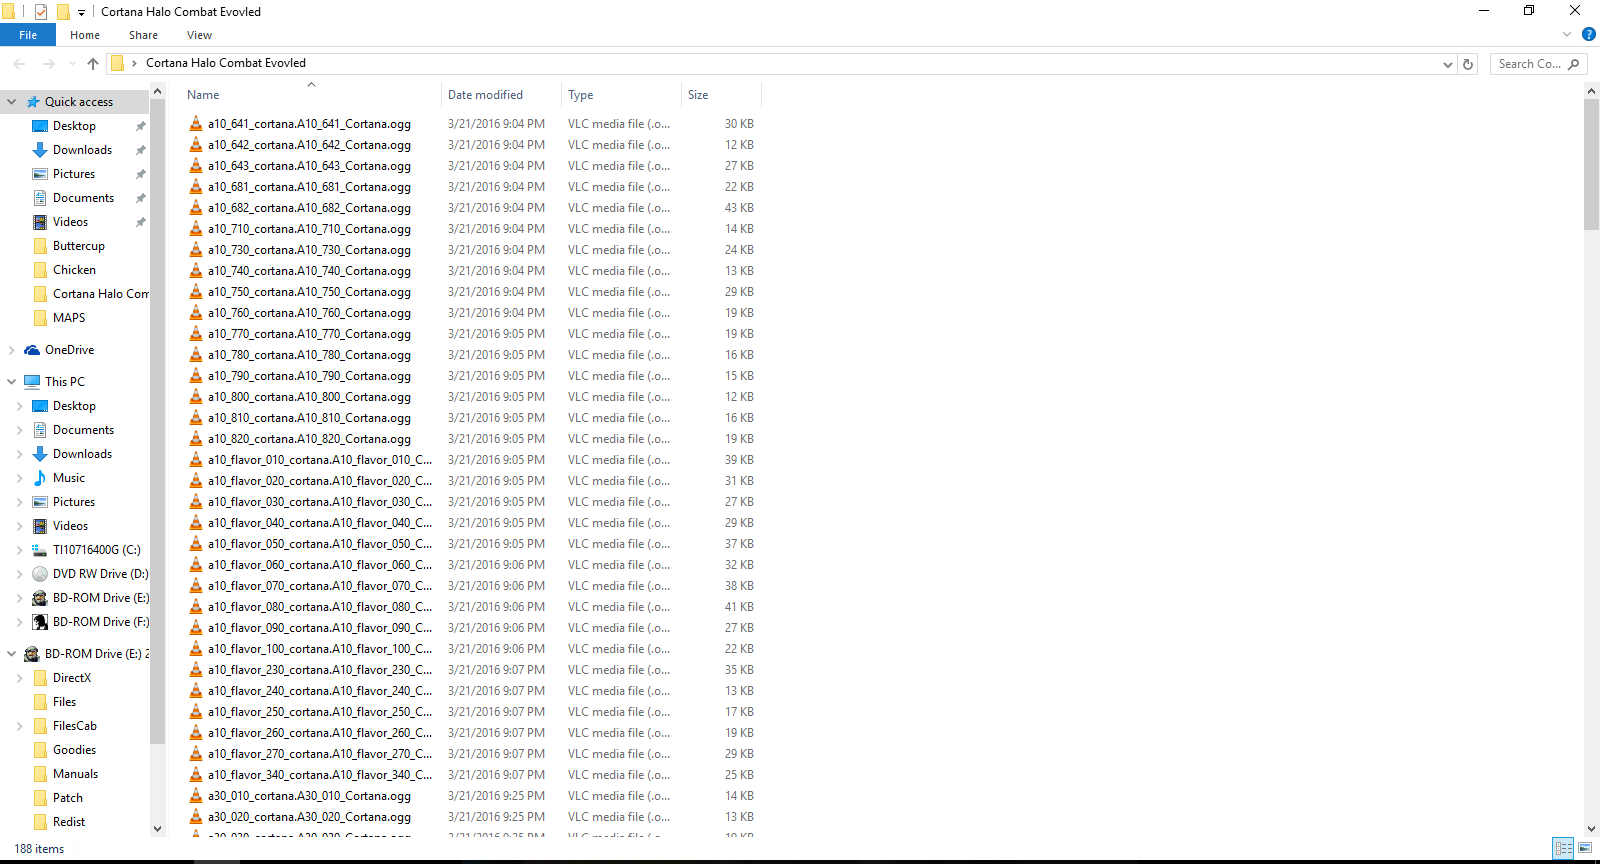Switch to Large icons view in status bar

coord(1585,848)
